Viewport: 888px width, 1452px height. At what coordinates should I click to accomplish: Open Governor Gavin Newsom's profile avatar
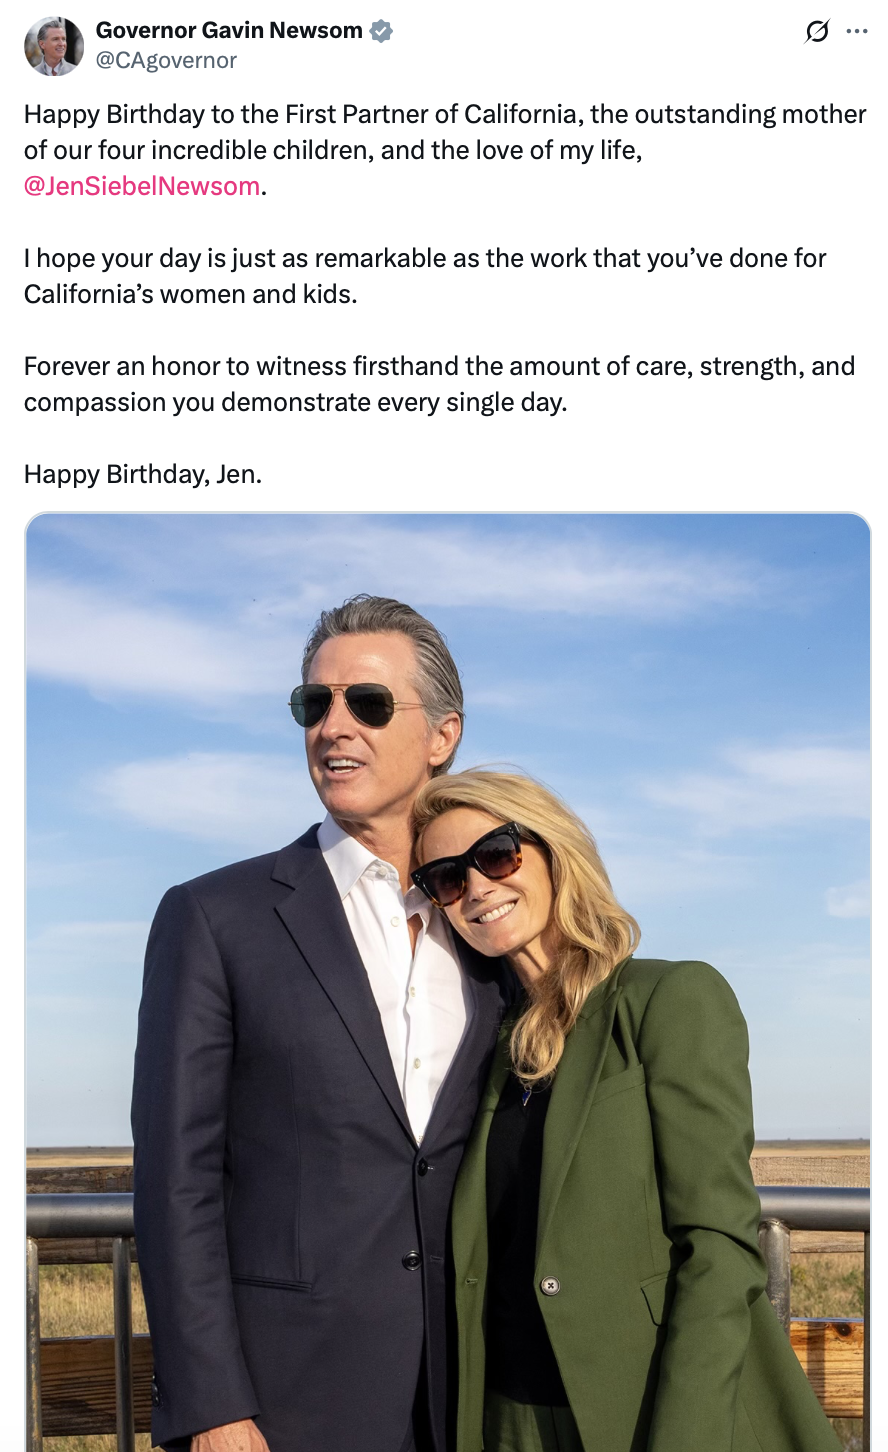pyautogui.click(x=54, y=46)
